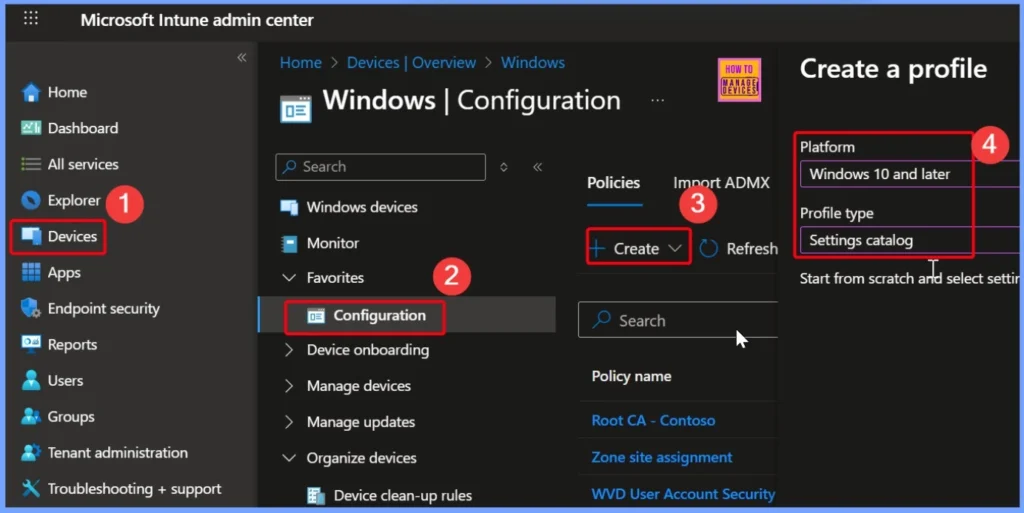Click the All services list icon

(31, 164)
